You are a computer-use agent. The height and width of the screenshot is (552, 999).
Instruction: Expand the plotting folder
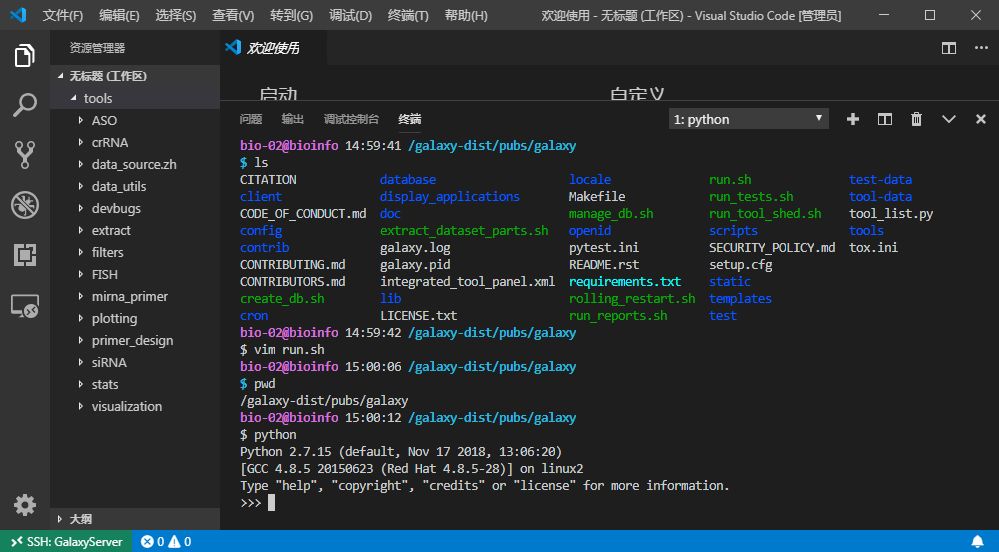pyautogui.click(x=135, y=318)
